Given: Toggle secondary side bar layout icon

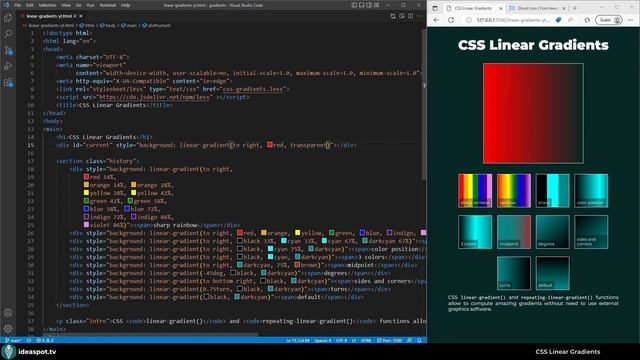Looking at the screenshot, I should coord(369,5).
